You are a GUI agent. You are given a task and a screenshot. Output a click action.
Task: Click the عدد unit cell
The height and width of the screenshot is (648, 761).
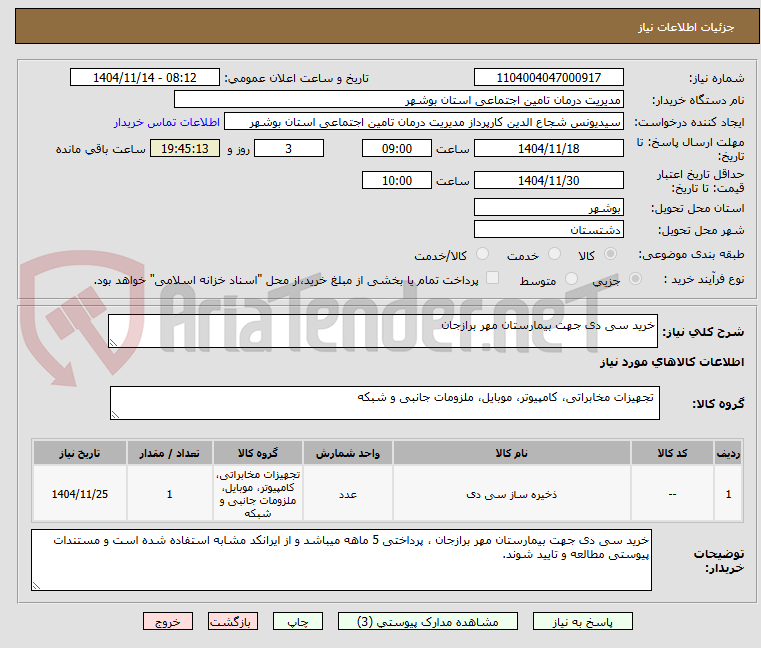[347, 494]
